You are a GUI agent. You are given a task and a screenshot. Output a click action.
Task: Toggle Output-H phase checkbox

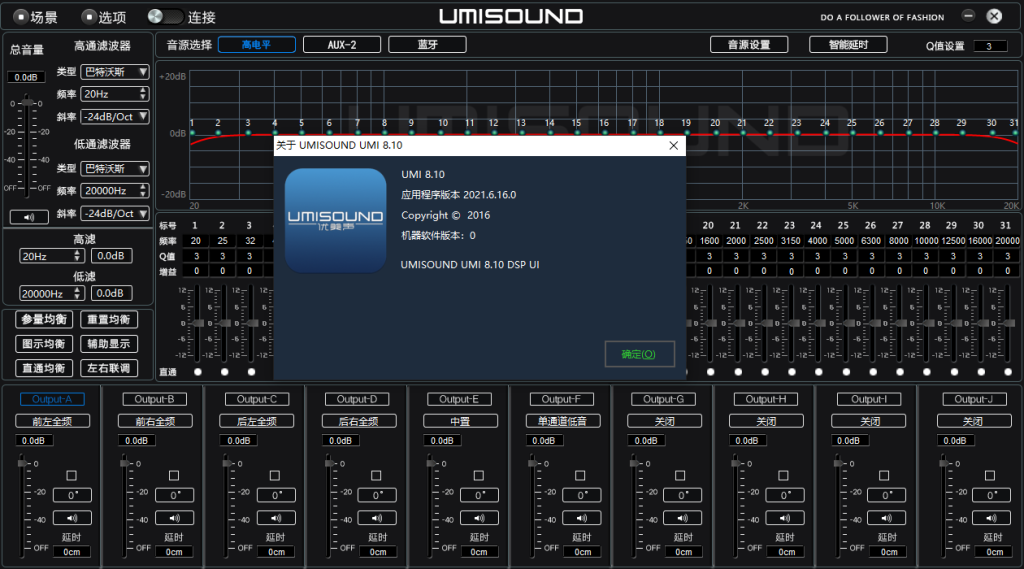[x=784, y=476]
